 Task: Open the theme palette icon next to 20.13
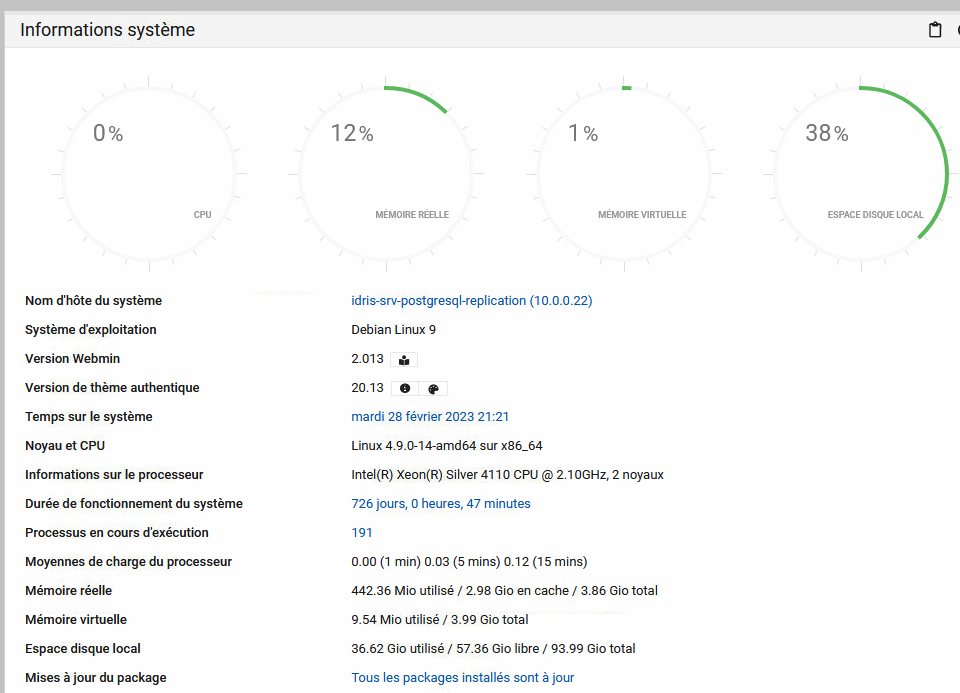tap(433, 389)
